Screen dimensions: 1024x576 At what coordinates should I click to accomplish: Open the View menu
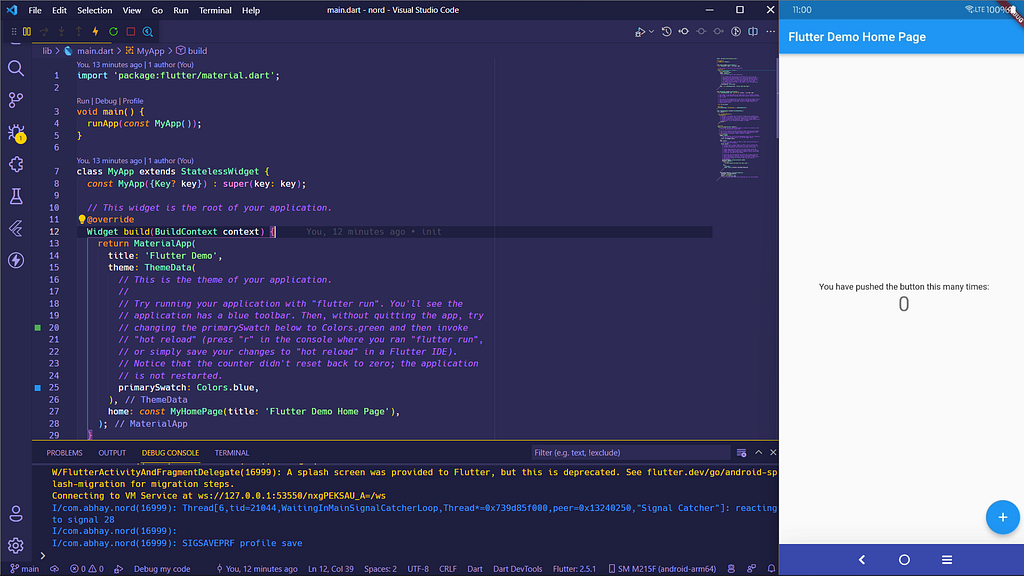(131, 10)
